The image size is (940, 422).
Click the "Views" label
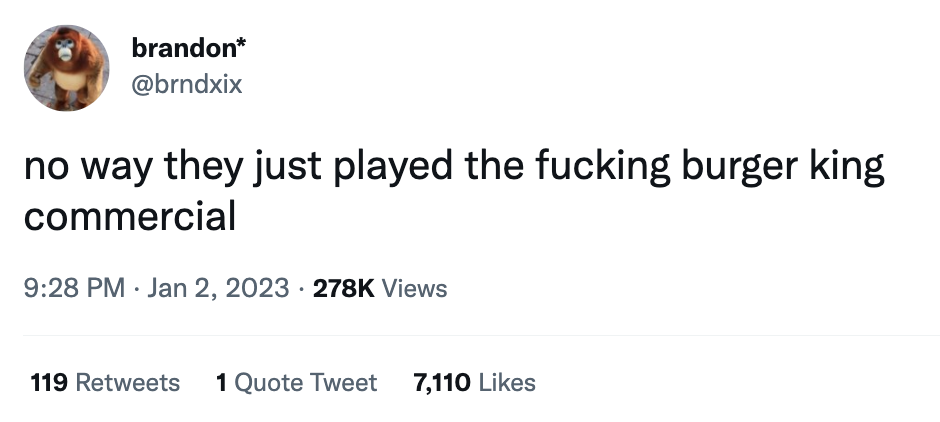click(415, 289)
